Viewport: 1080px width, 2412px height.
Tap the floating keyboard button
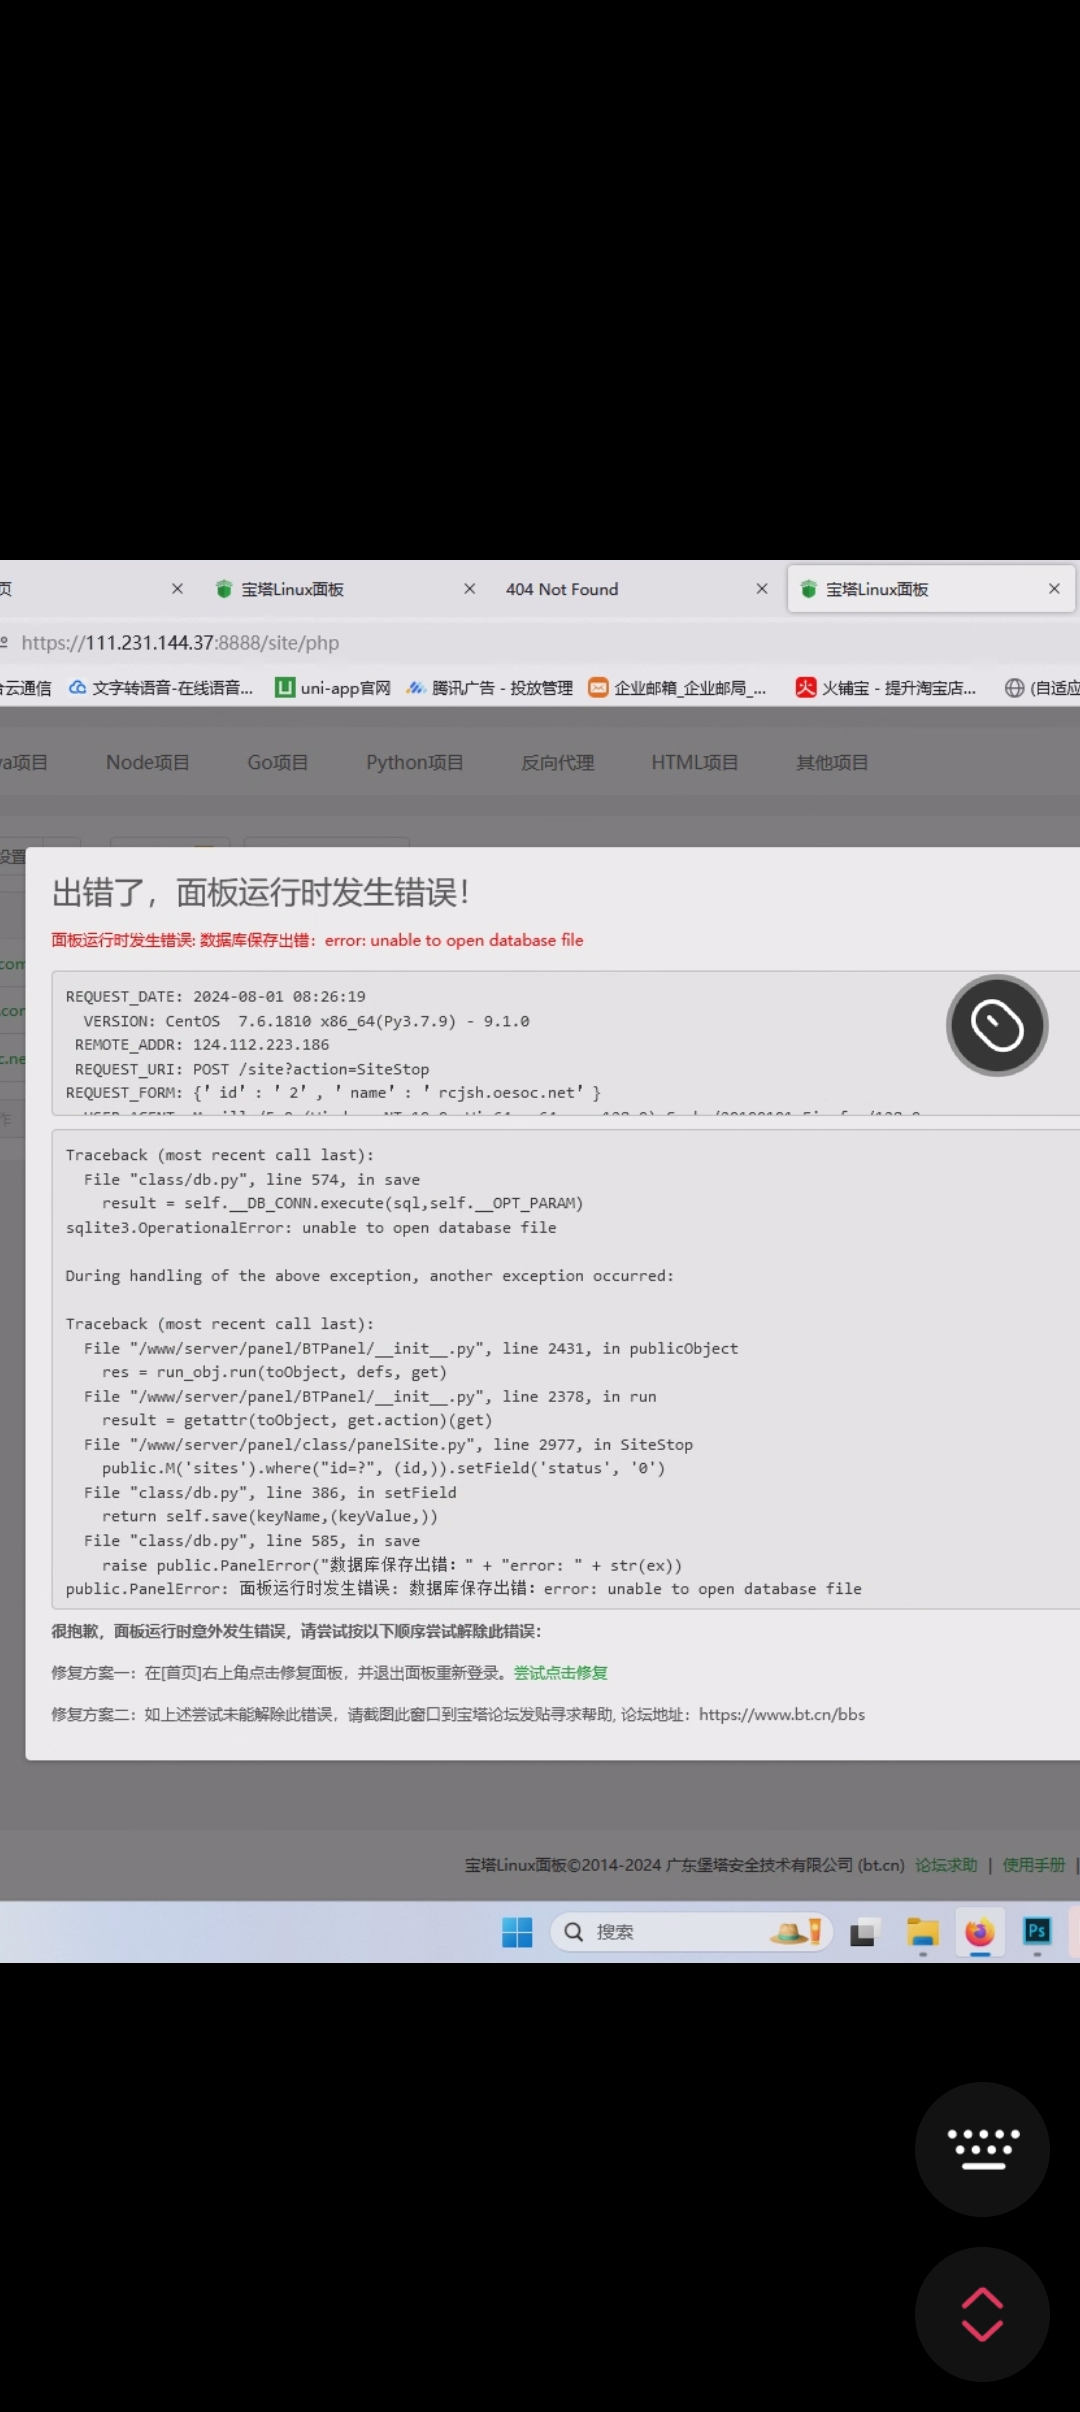(x=982, y=2149)
